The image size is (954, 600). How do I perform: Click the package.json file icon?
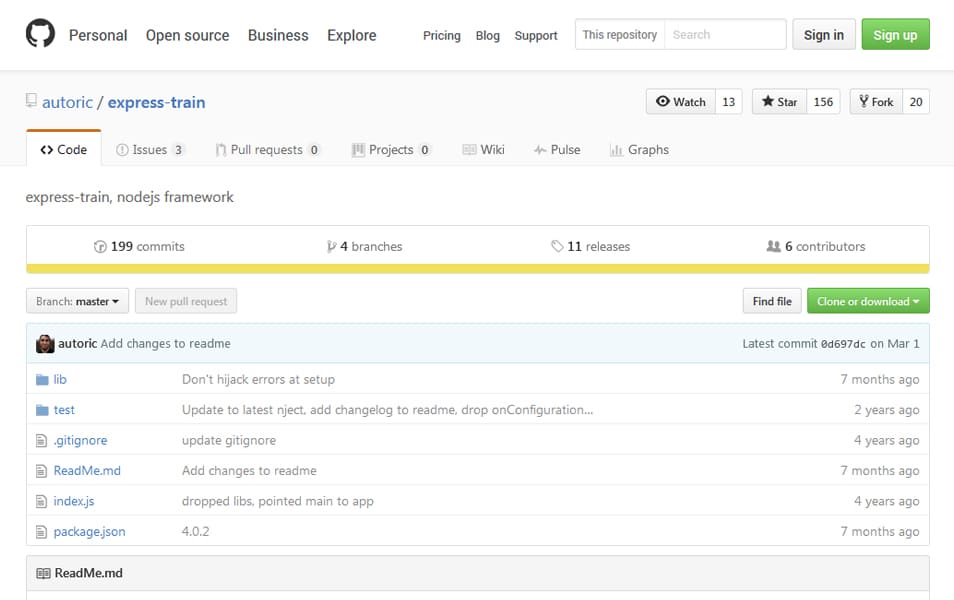[42, 532]
